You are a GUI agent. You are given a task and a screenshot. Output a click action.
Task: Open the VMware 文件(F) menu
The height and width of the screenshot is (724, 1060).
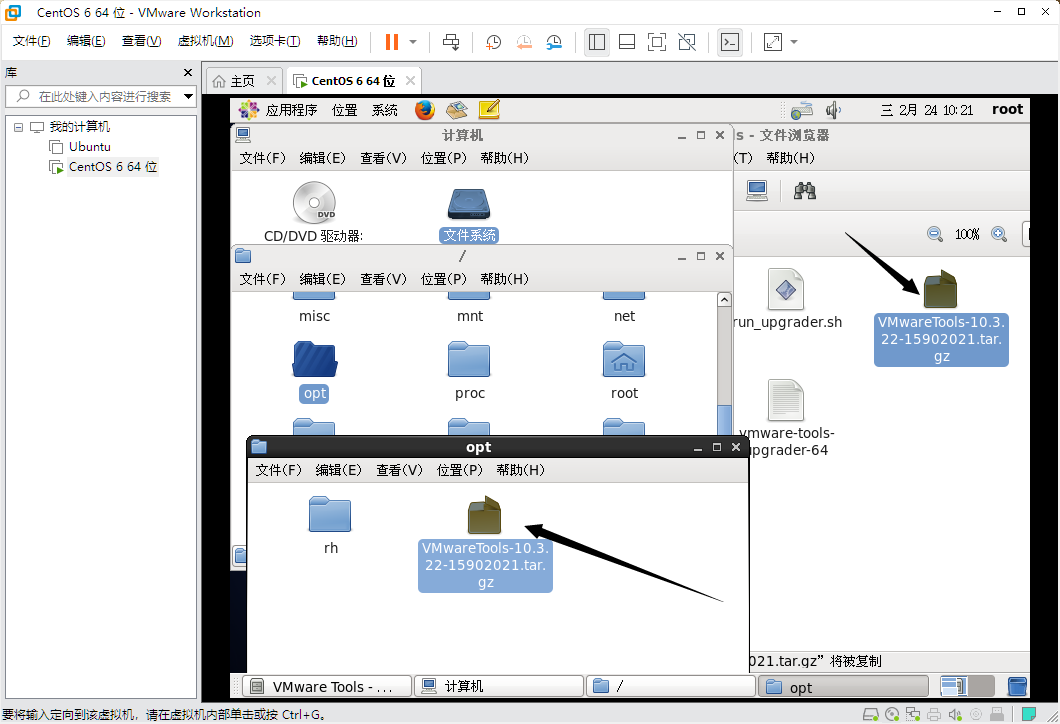pos(31,41)
